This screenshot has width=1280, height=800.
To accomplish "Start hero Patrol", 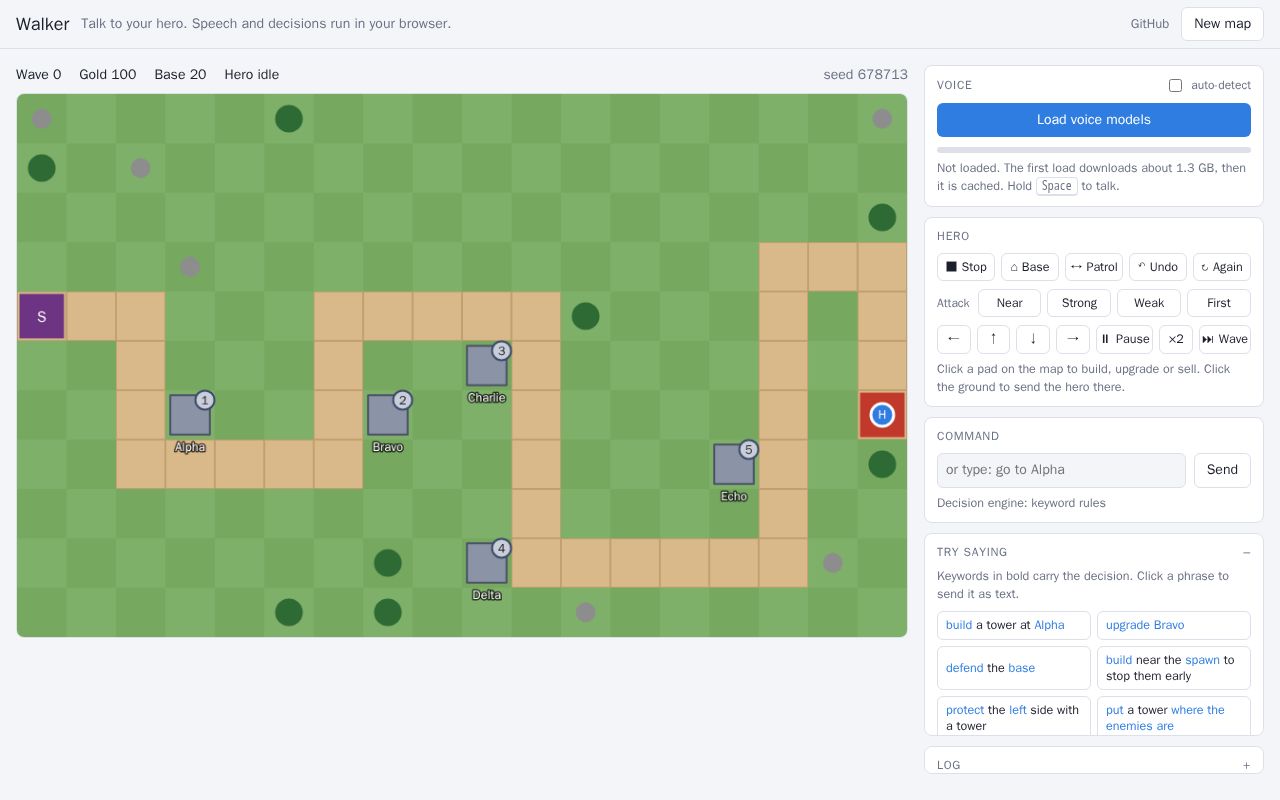I will click(1094, 267).
